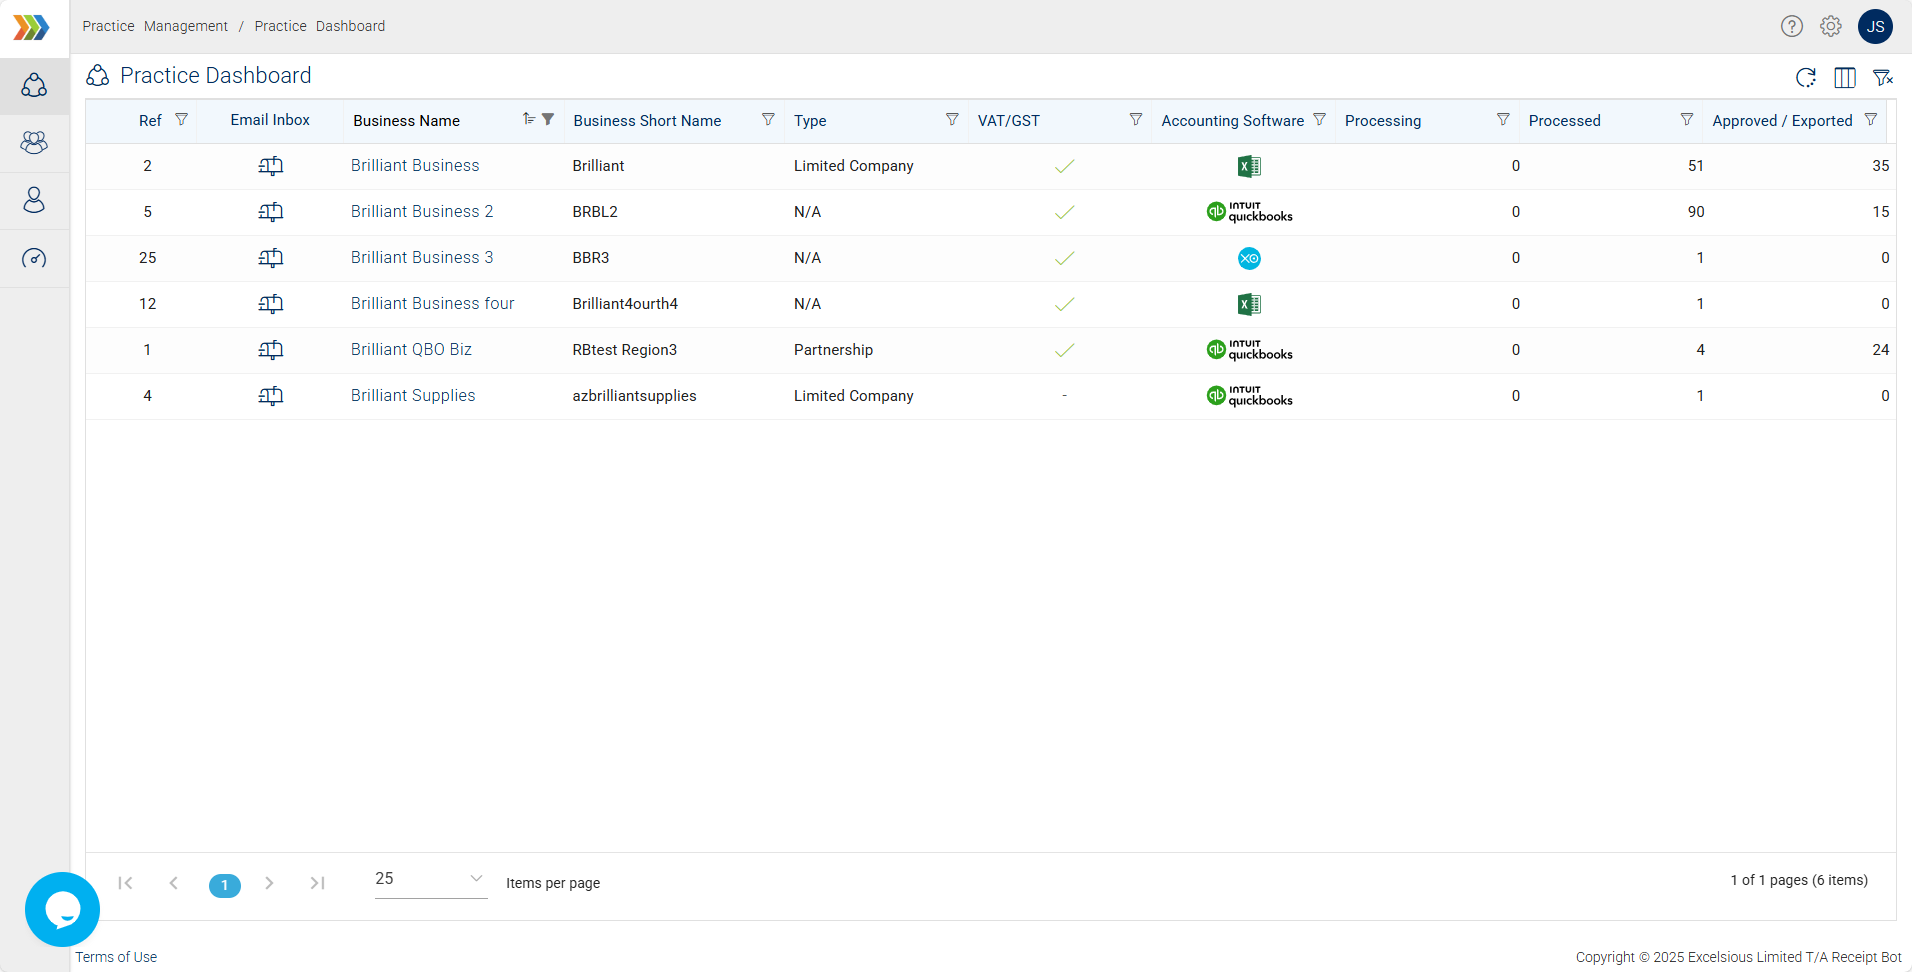Open the chat support bubble

pyautogui.click(x=62, y=909)
